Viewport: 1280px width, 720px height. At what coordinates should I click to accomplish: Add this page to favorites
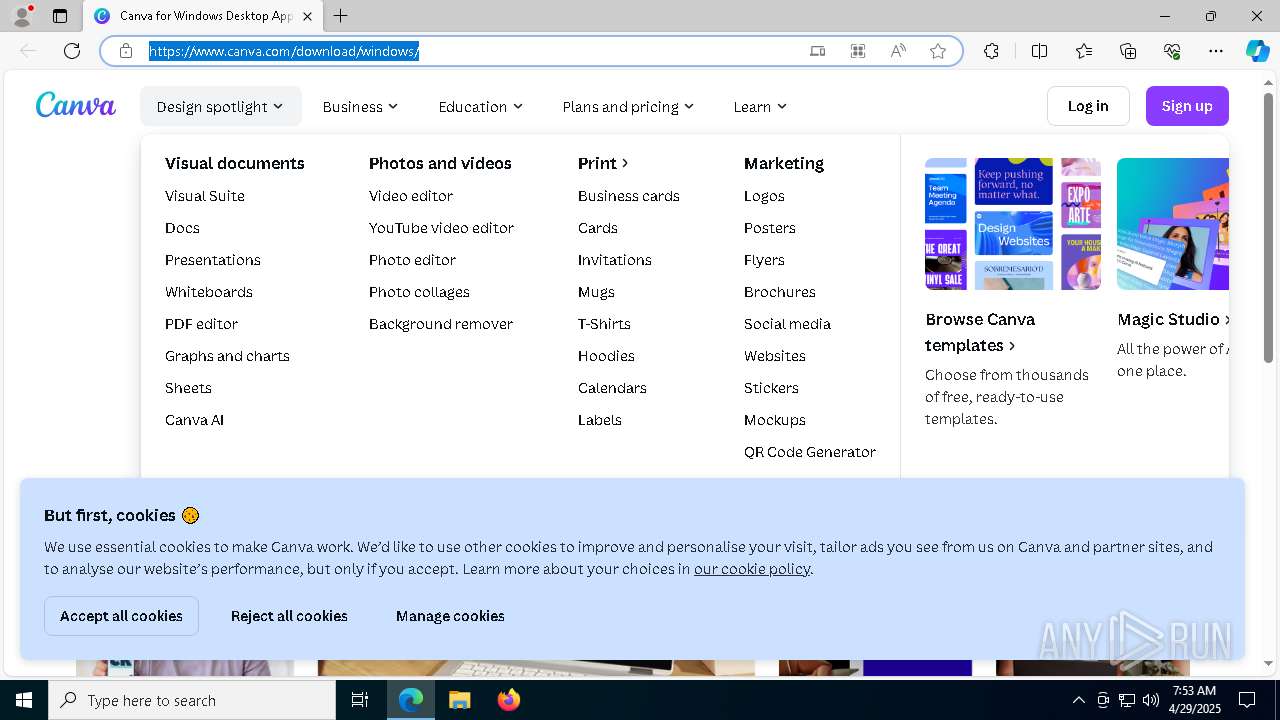pos(938,51)
